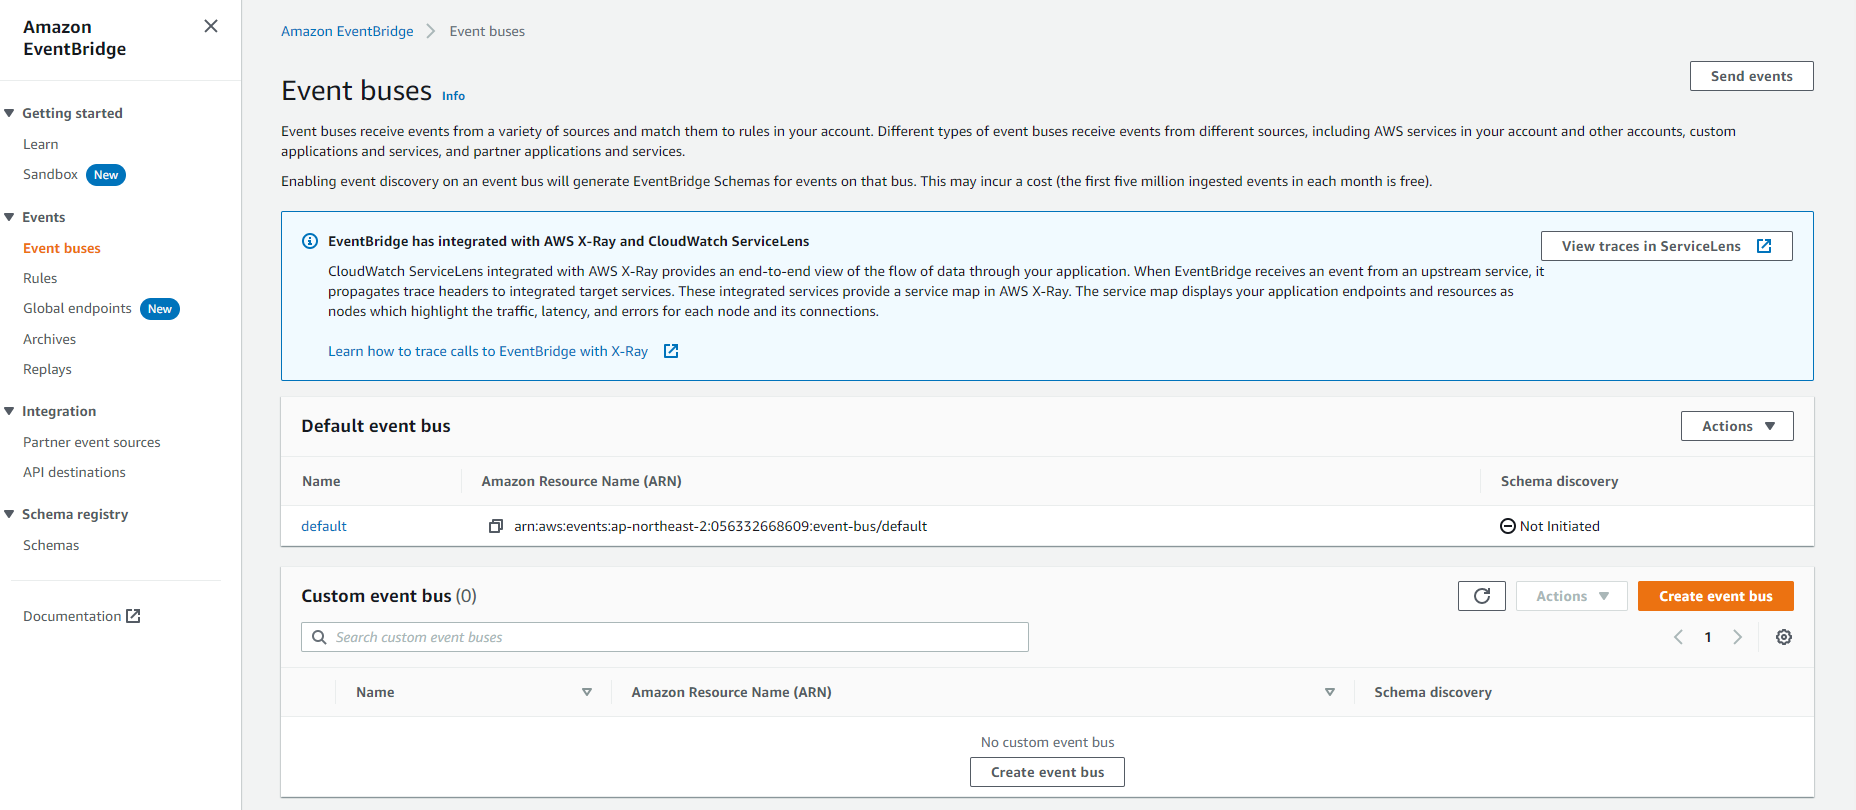Click Create event bus in empty table
1856x810 pixels.
click(x=1047, y=772)
